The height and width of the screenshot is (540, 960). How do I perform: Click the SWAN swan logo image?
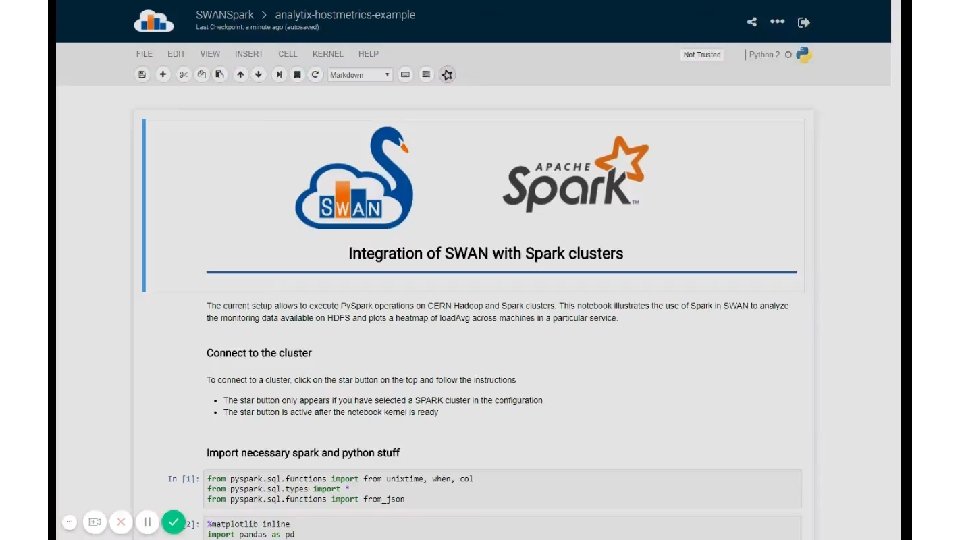[353, 178]
